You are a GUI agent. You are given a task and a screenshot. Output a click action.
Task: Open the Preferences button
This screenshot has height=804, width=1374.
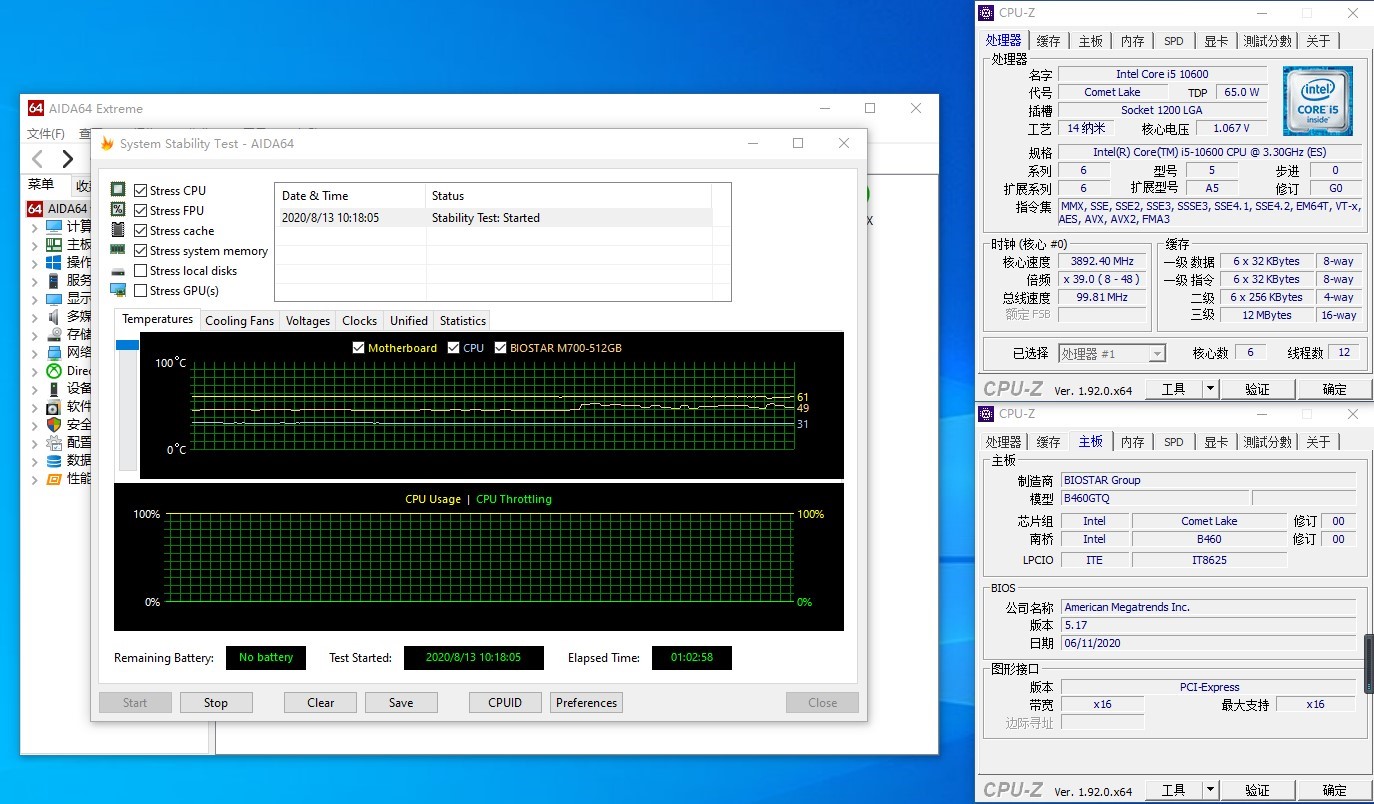pyautogui.click(x=586, y=703)
